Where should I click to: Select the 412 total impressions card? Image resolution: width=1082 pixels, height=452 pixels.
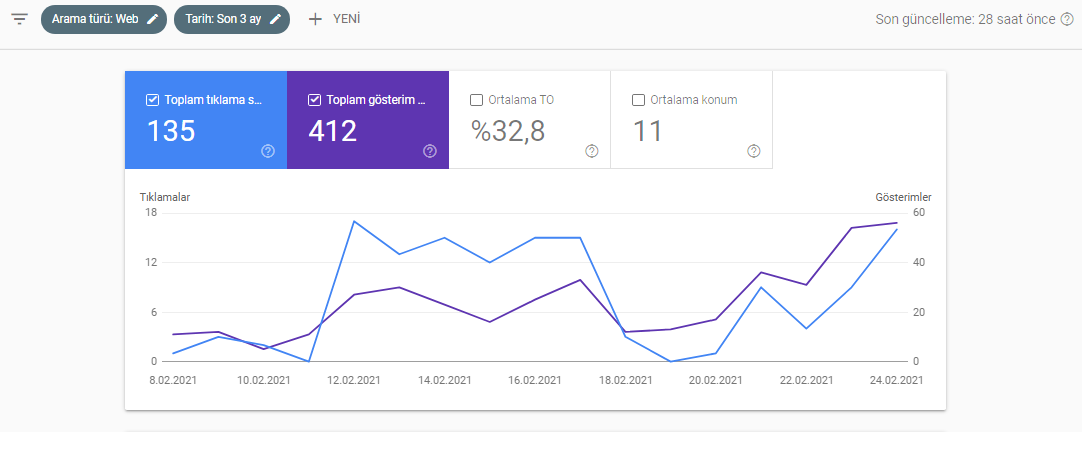(368, 120)
